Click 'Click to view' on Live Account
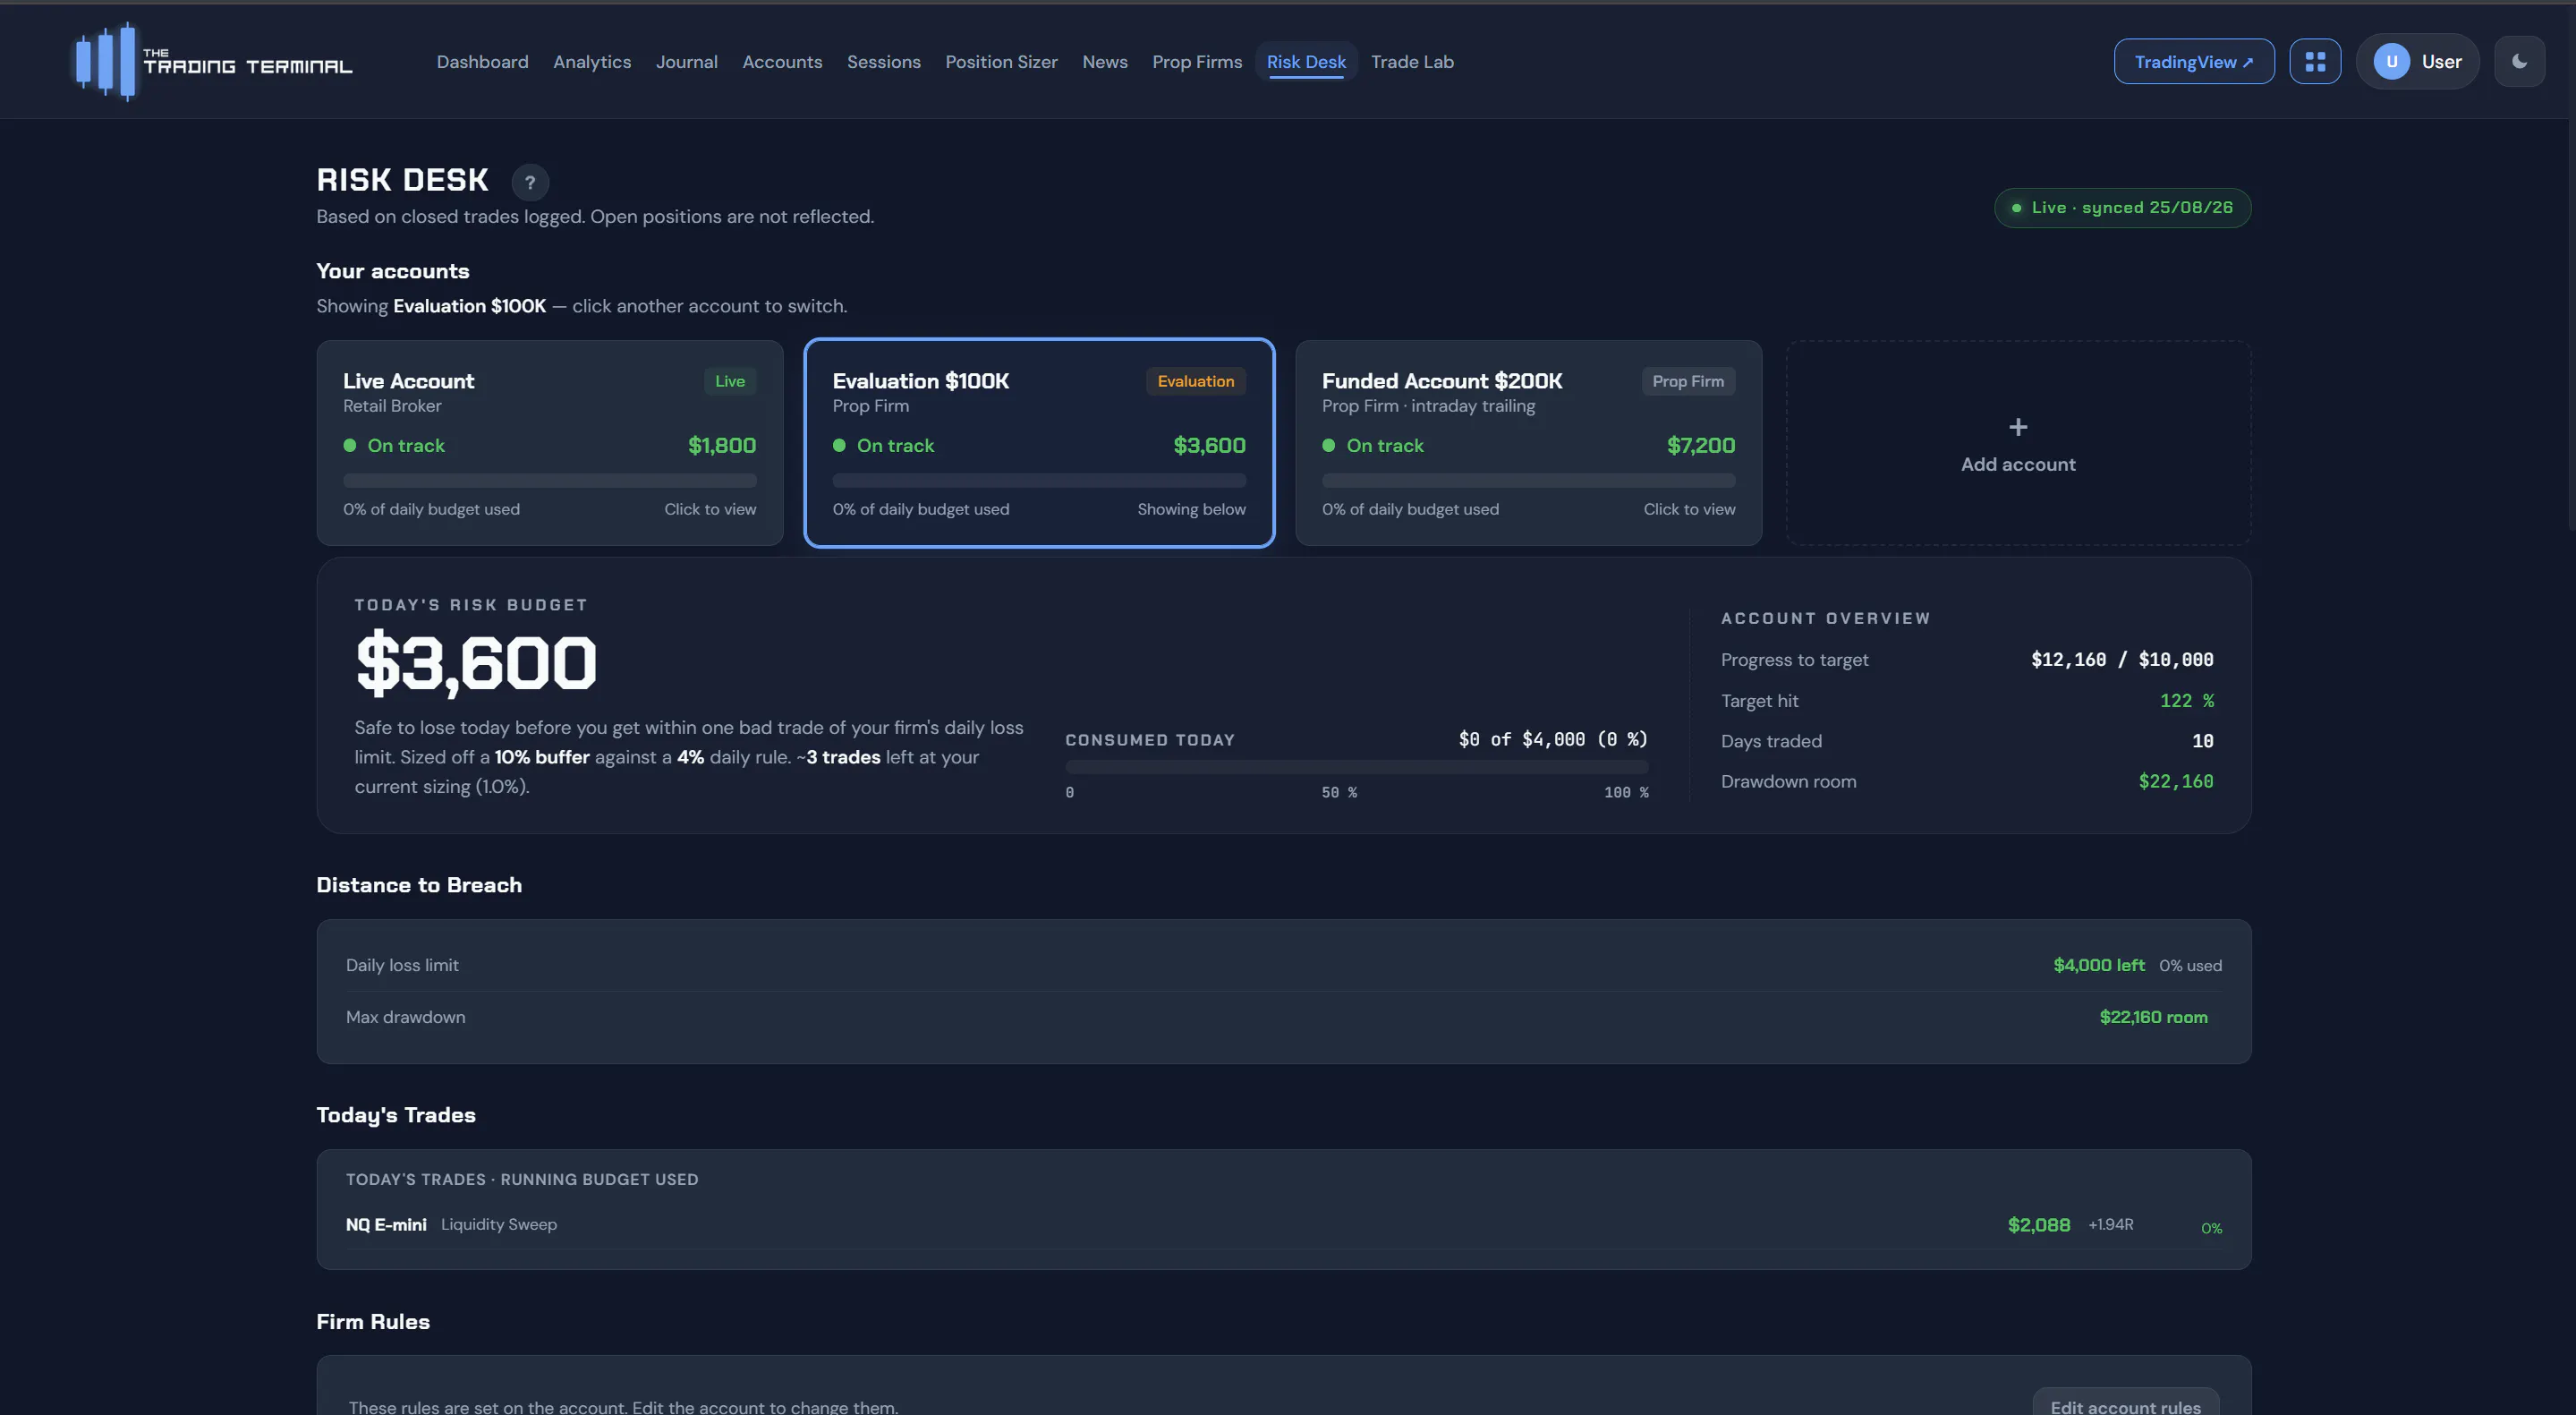The image size is (2576, 1415). click(709, 509)
